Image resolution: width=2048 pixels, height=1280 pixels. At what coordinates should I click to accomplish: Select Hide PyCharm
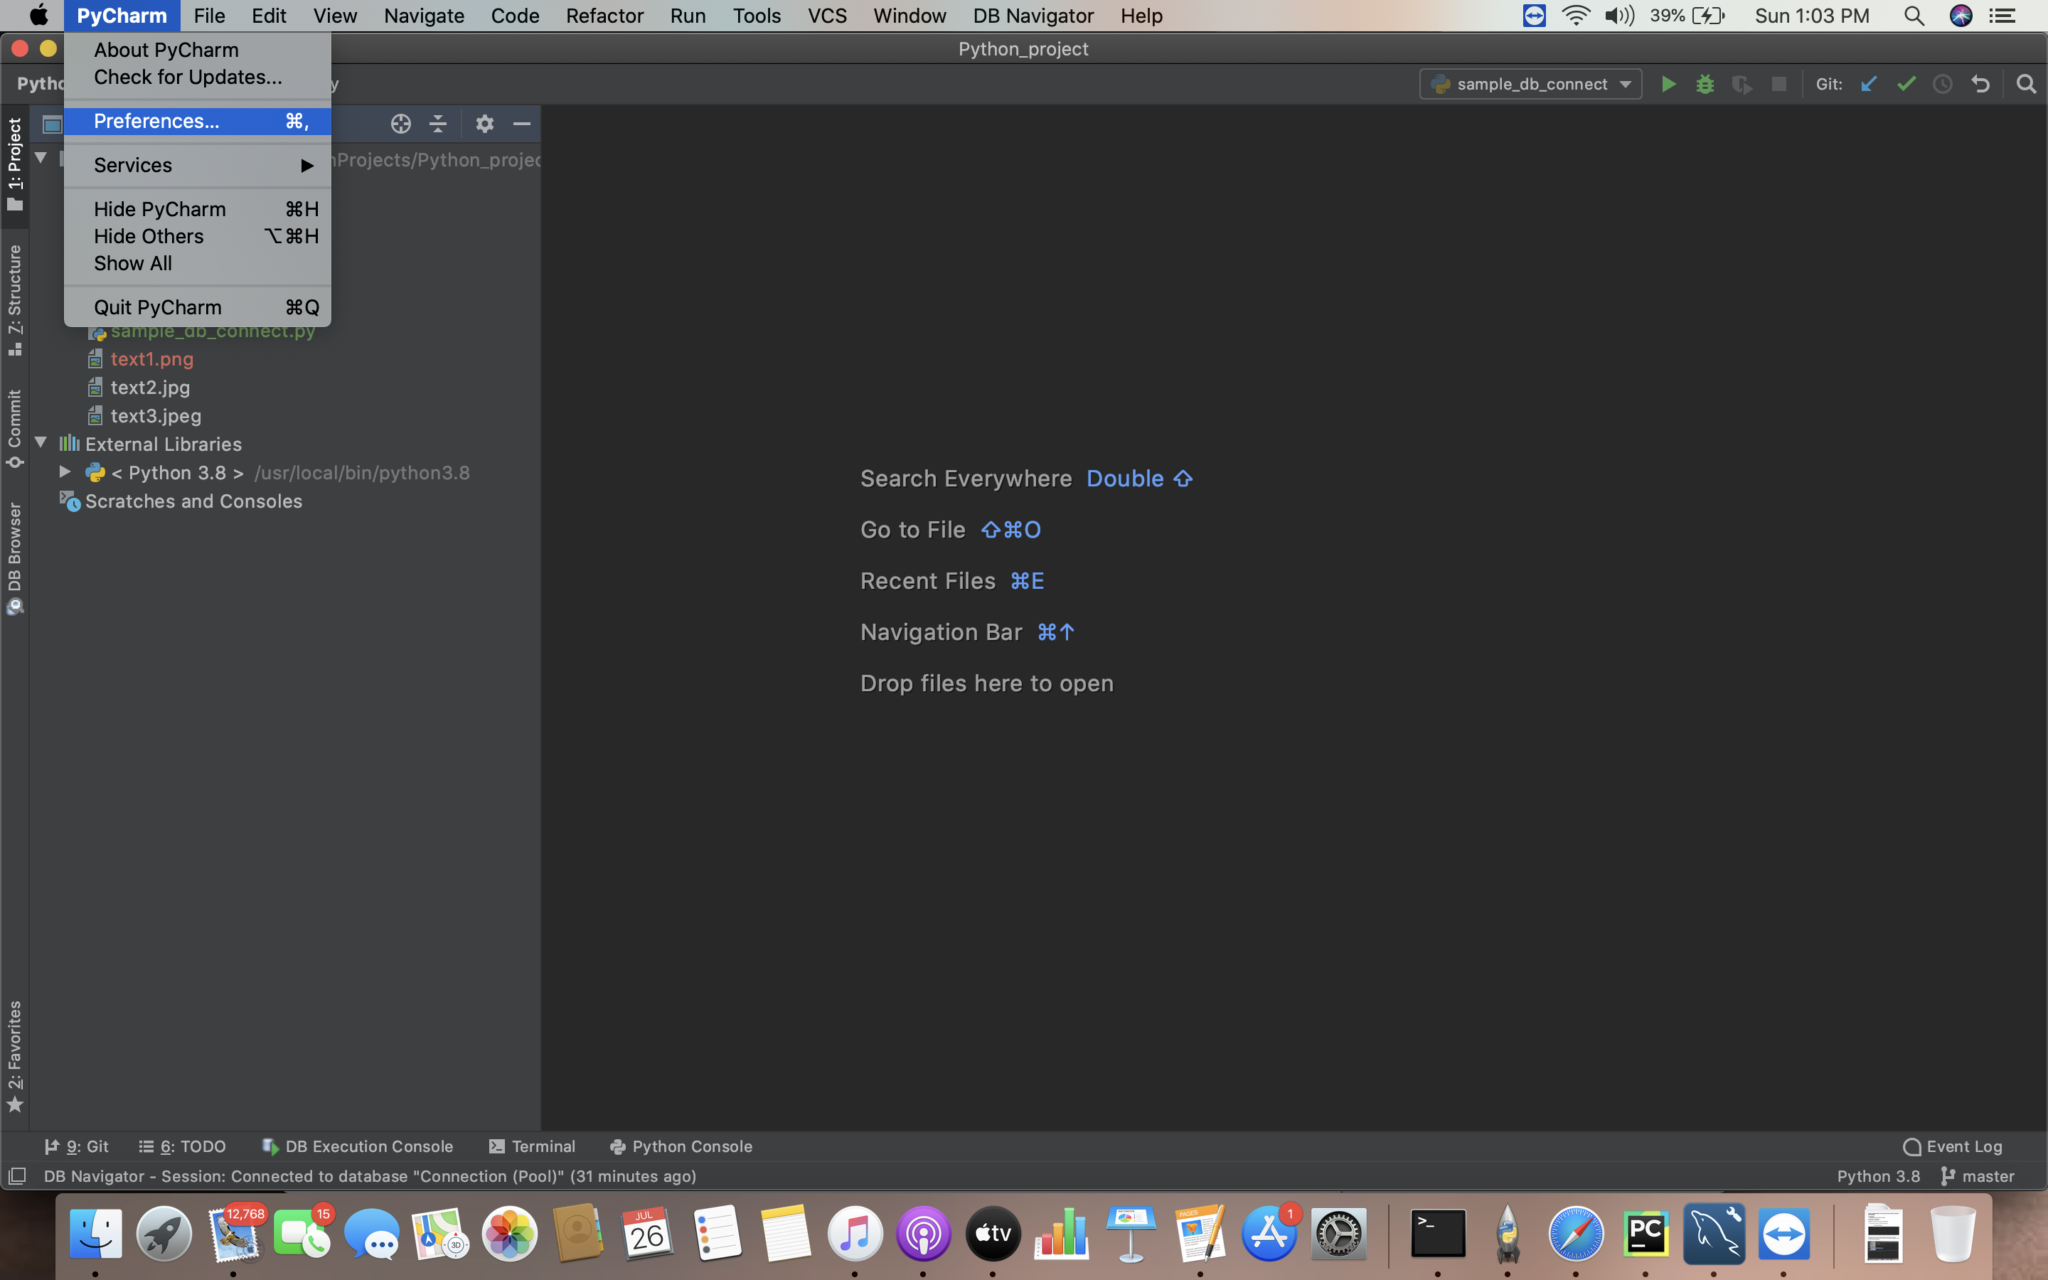pos(198,209)
